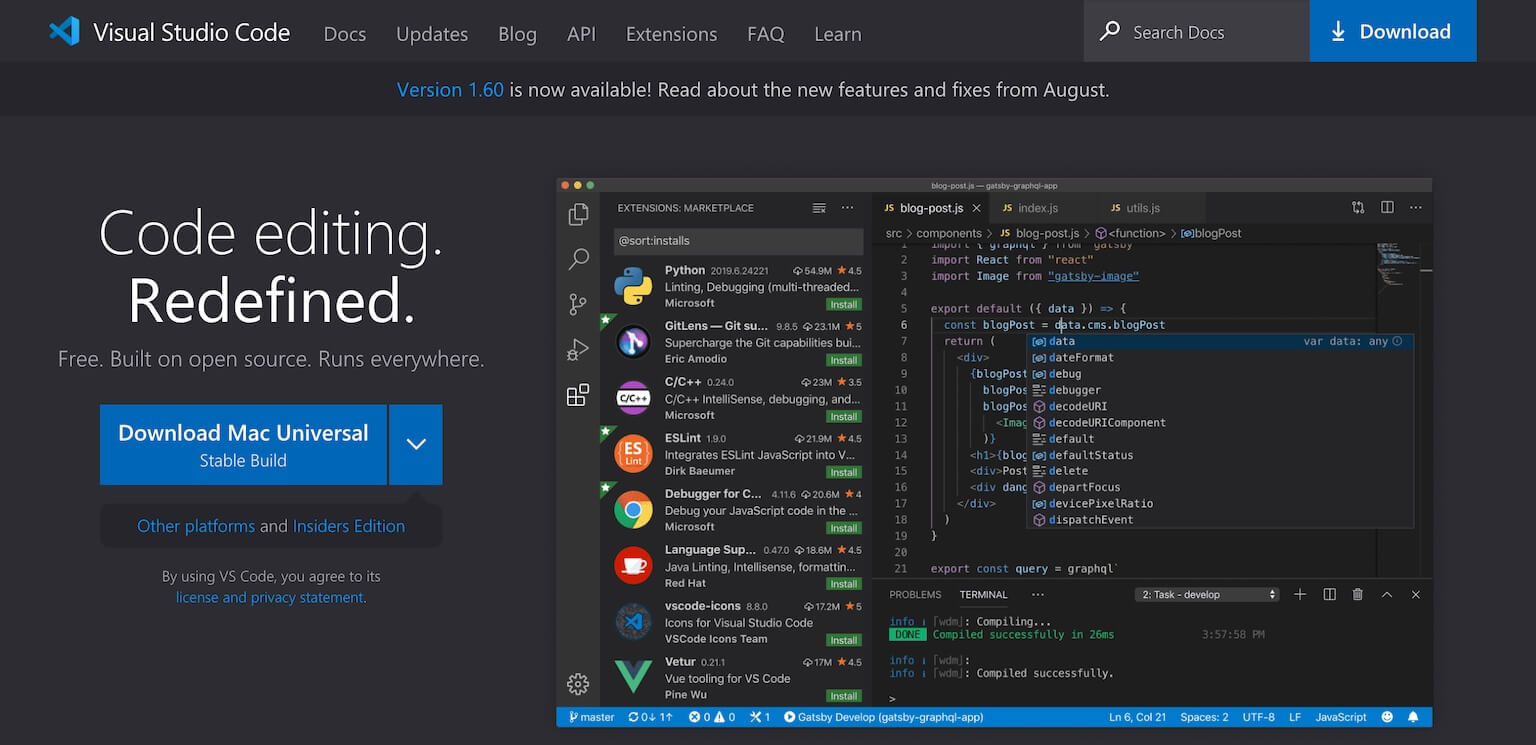Click the sync changes status item
1536x745 pixels.
(x=652, y=717)
